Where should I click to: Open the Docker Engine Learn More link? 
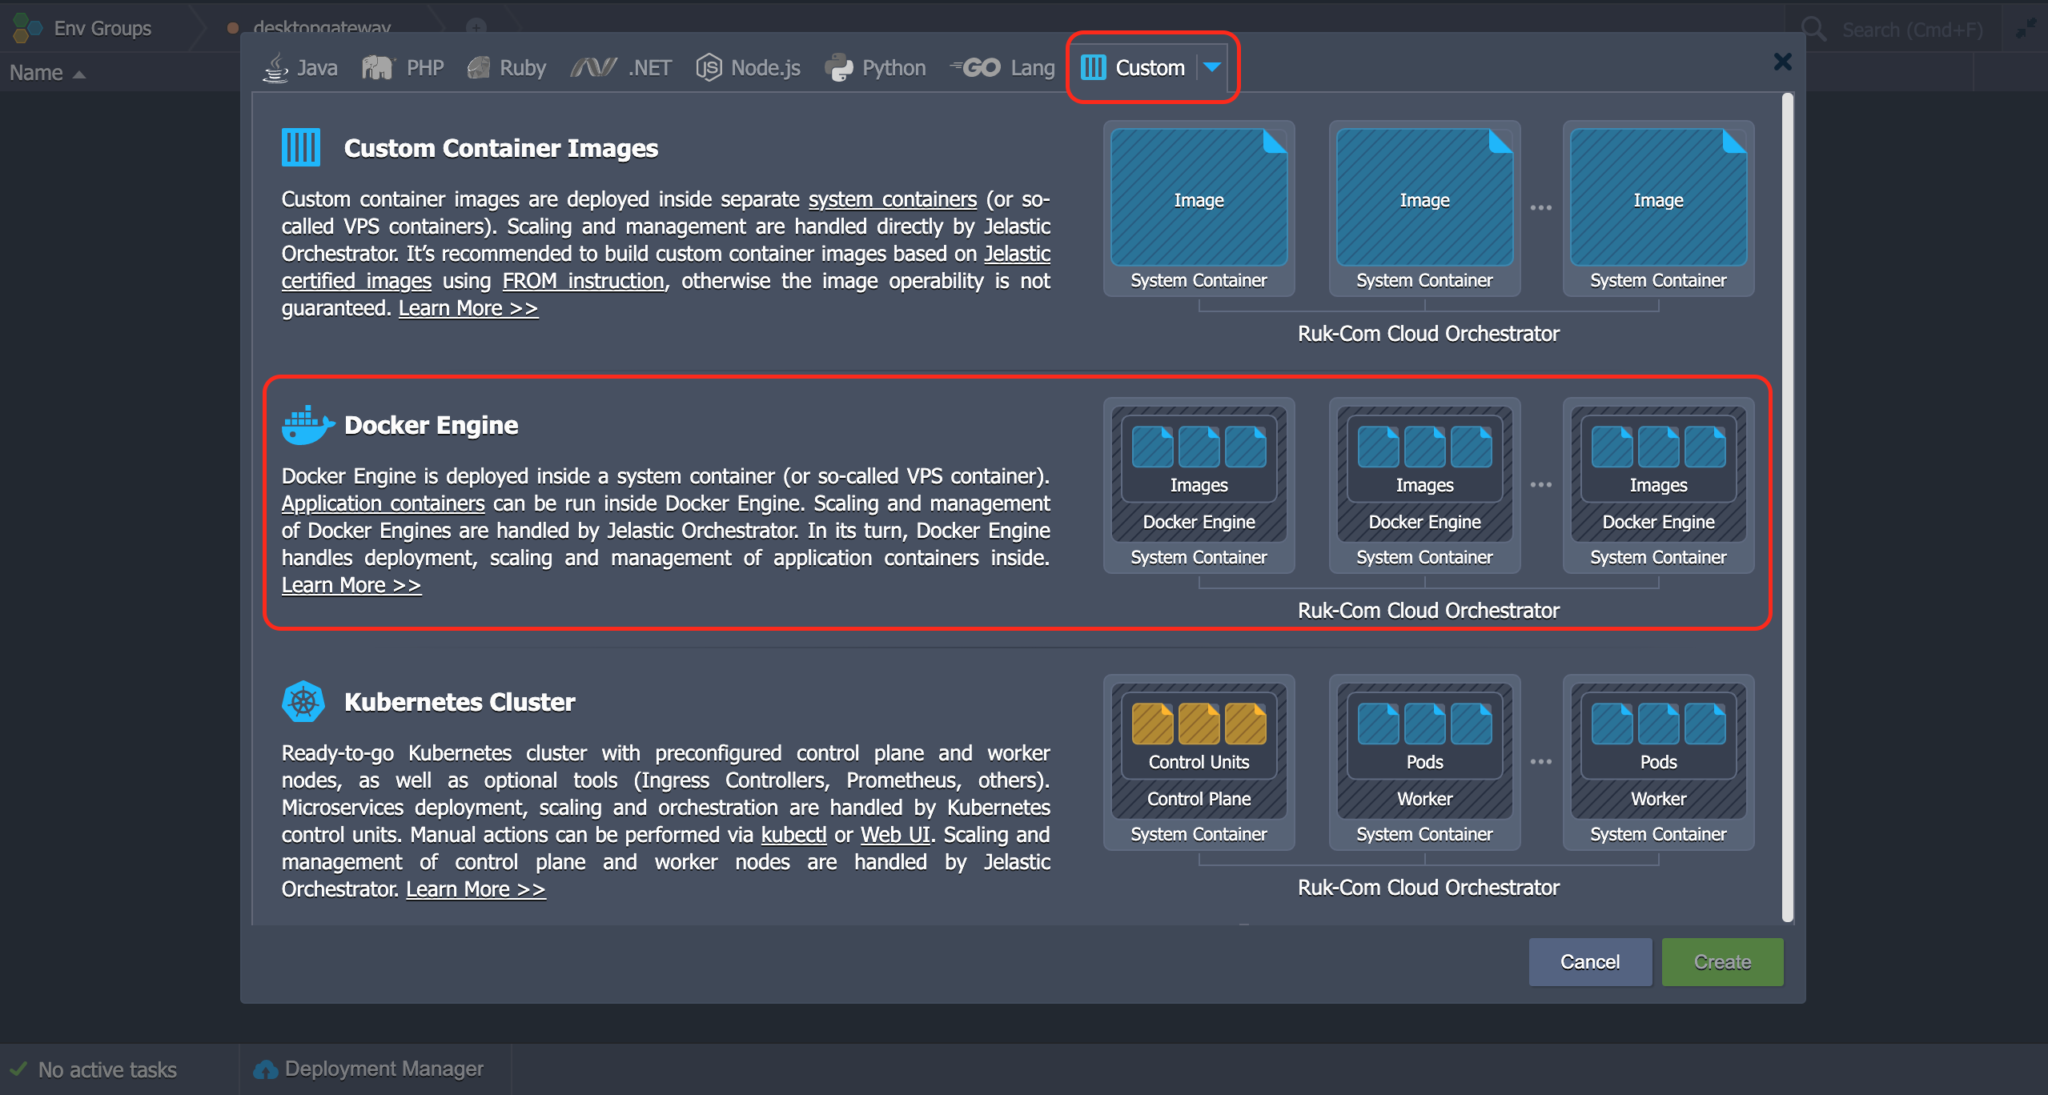click(350, 585)
